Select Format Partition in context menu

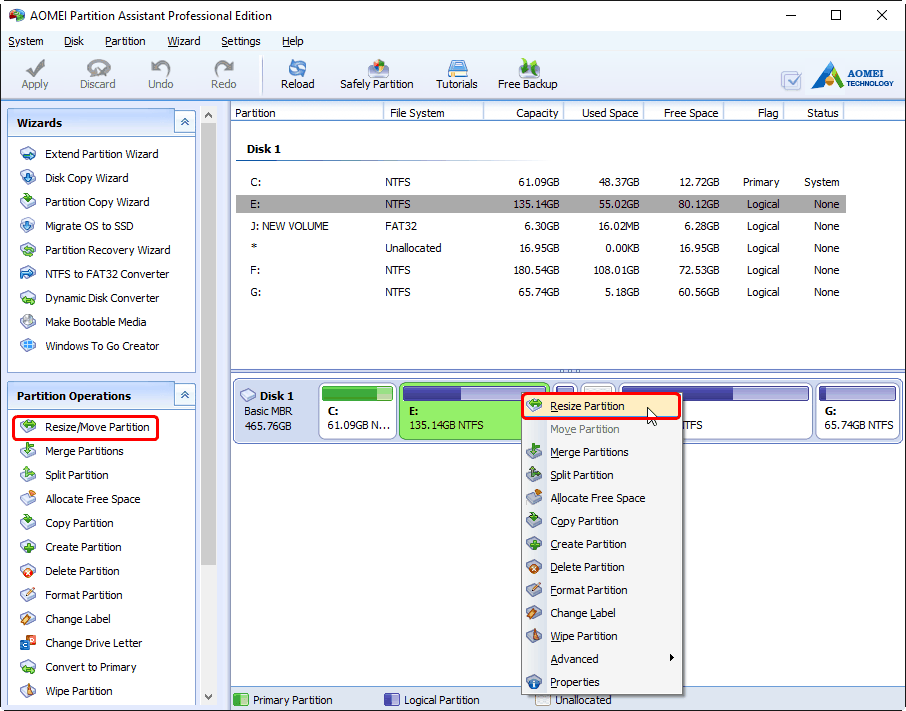[601, 590]
